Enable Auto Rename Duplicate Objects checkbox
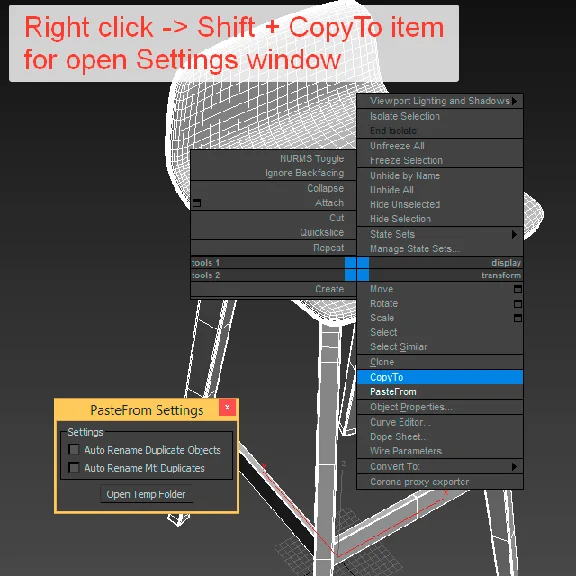The width and height of the screenshot is (576, 576). (74, 450)
